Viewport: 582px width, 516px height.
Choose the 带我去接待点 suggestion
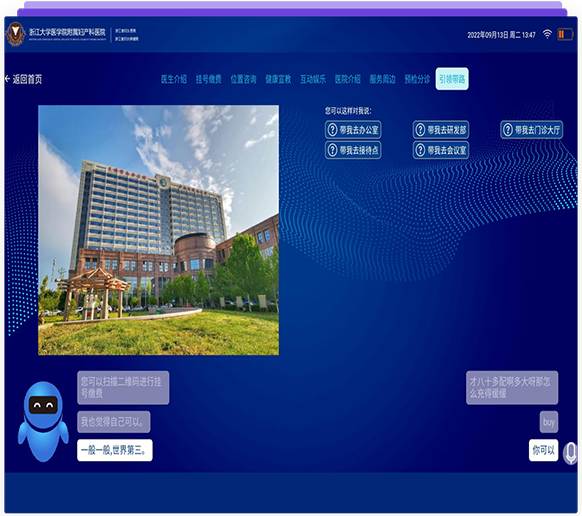[x=353, y=150]
